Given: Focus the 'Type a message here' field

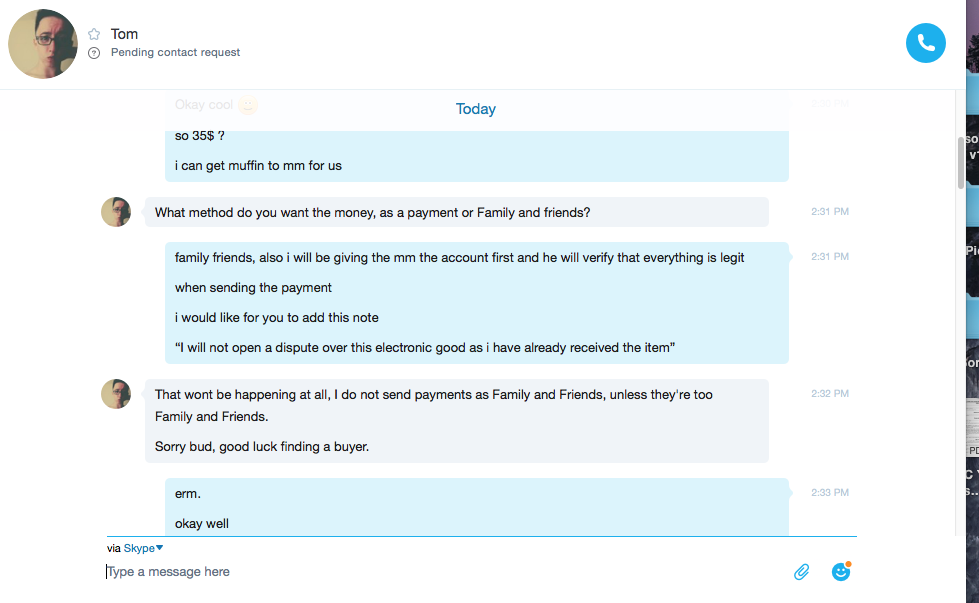Looking at the screenshot, I should (443, 572).
